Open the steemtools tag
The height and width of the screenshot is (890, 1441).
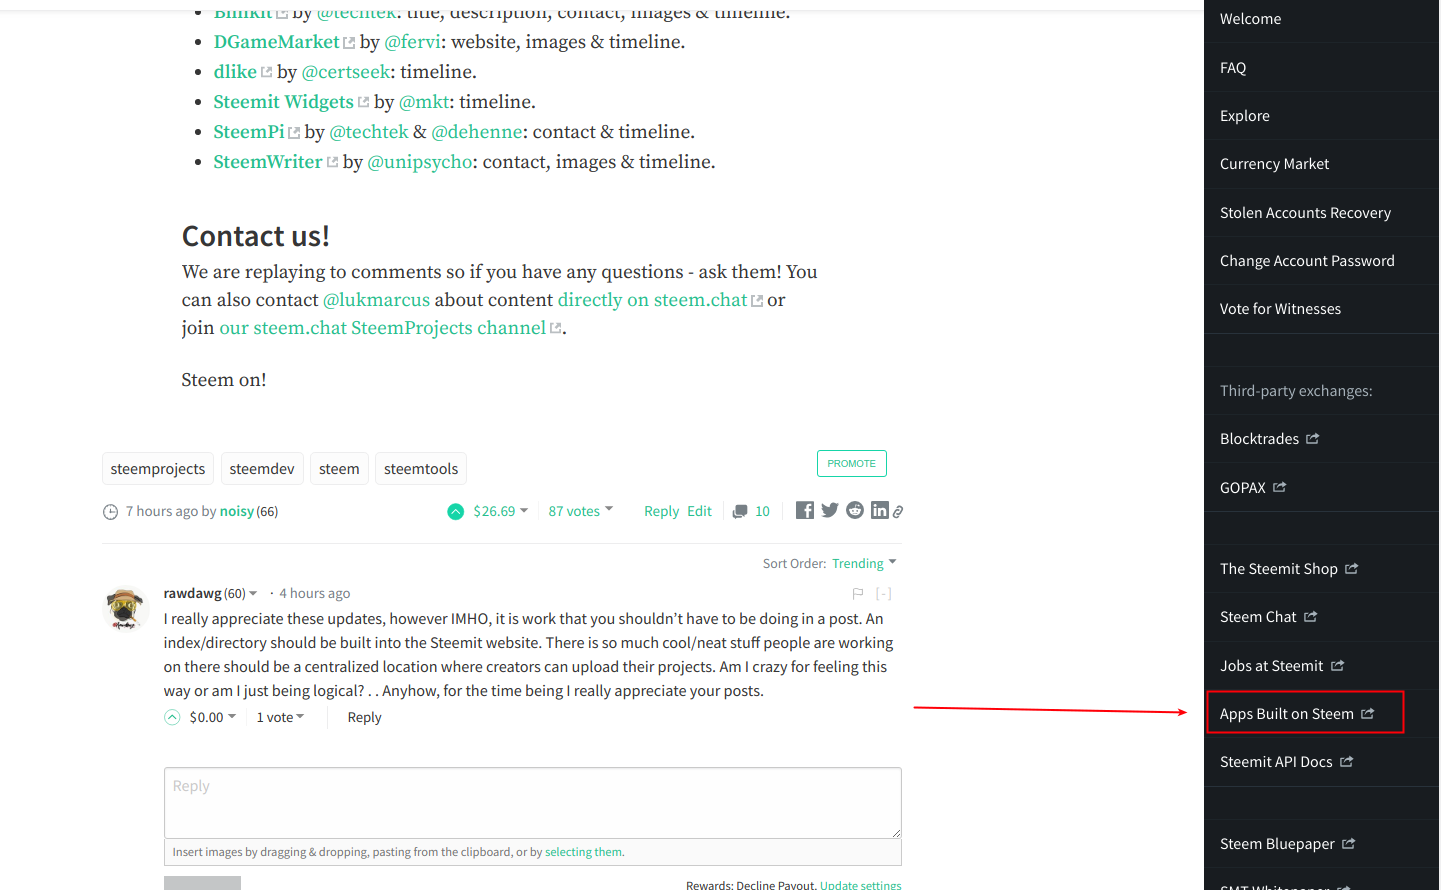(421, 469)
